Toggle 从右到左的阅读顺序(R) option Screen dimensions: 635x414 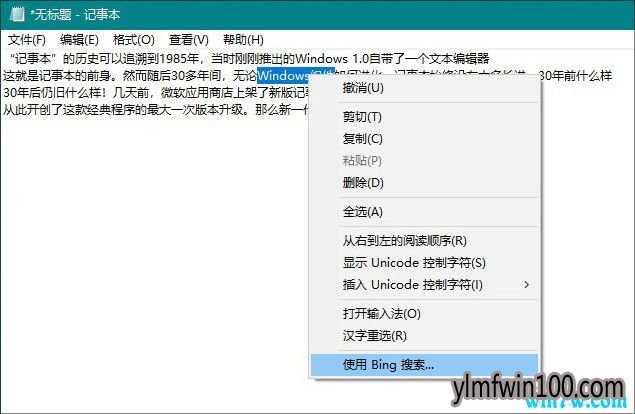pyautogui.click(x=424, y=241)
